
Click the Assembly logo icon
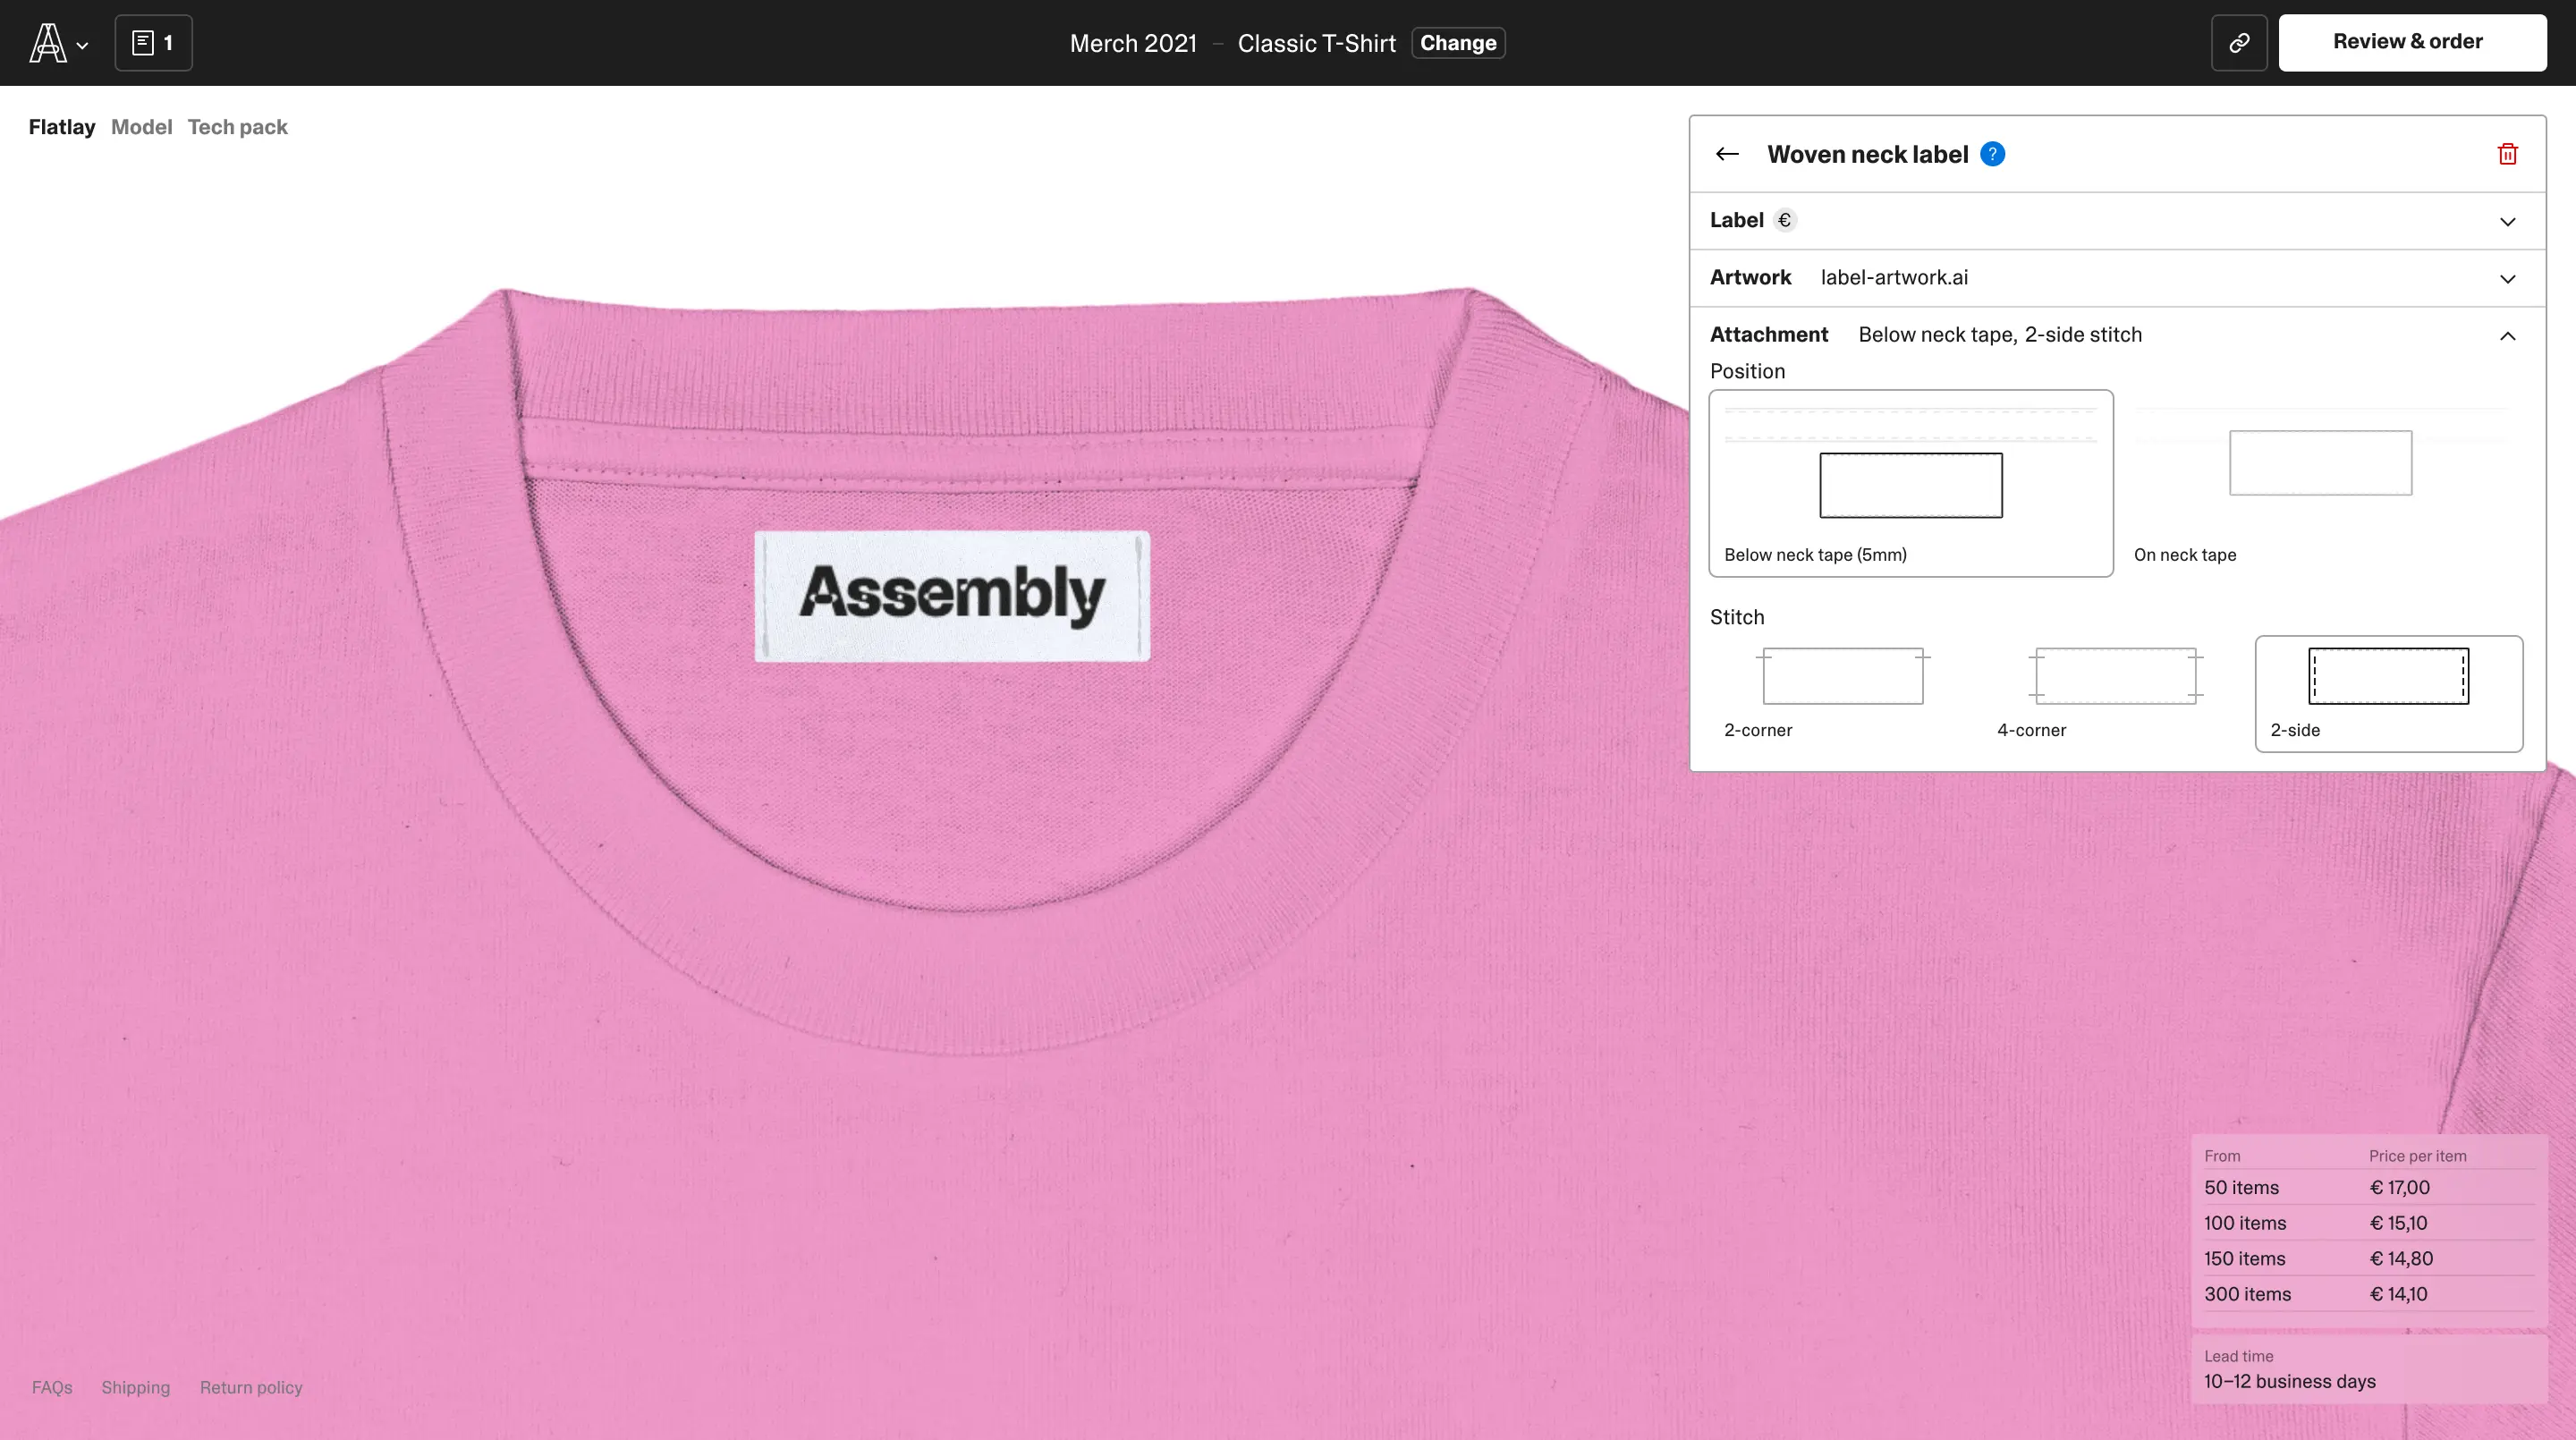click(47, 43)
